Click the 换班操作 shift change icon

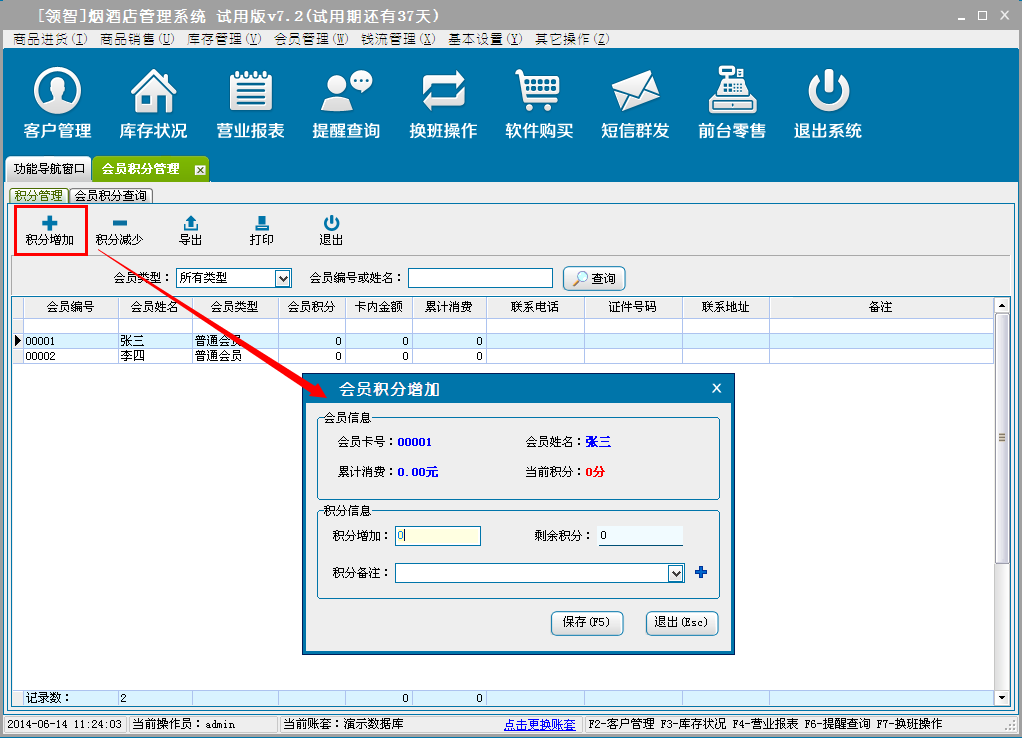pyautogui.click(x=443, y=104)
